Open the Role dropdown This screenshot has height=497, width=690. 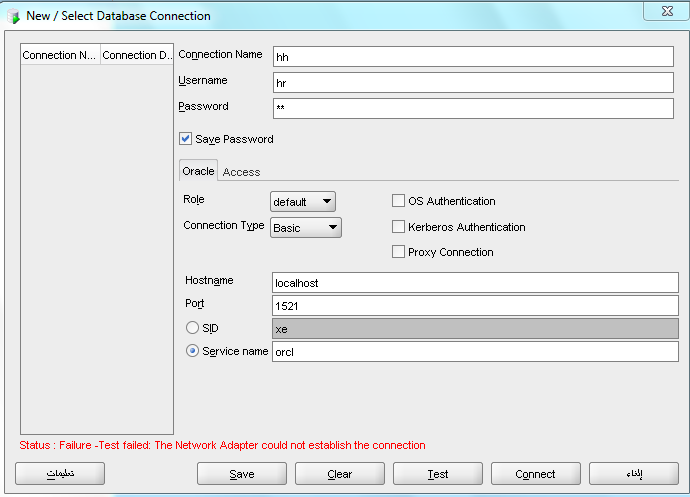tap(303, 202)
